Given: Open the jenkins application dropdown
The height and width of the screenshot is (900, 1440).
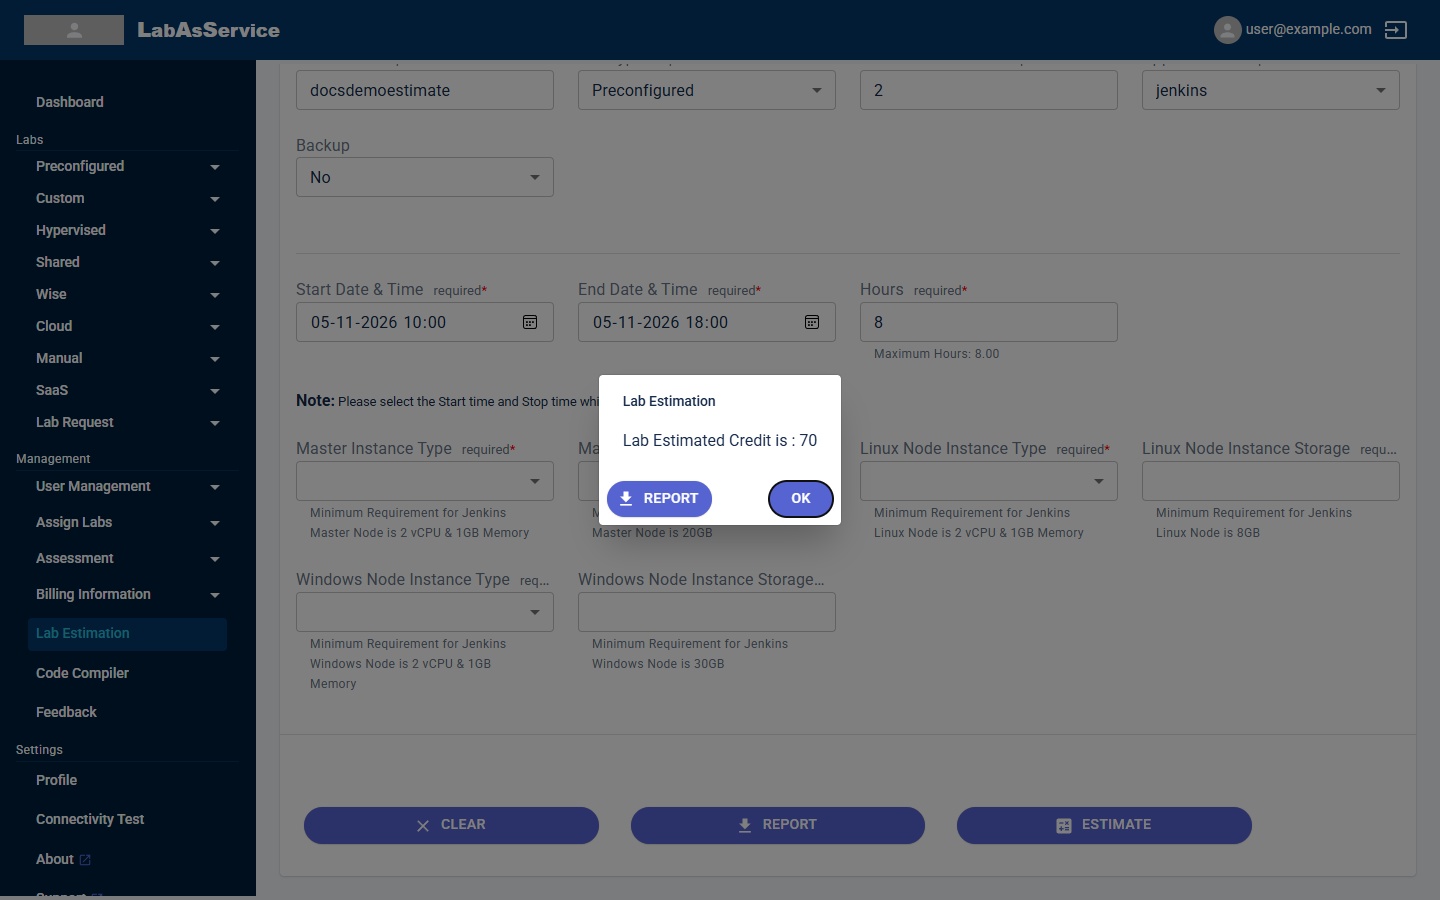Looking at the screenshot, I should click(x=1271, y=90).
